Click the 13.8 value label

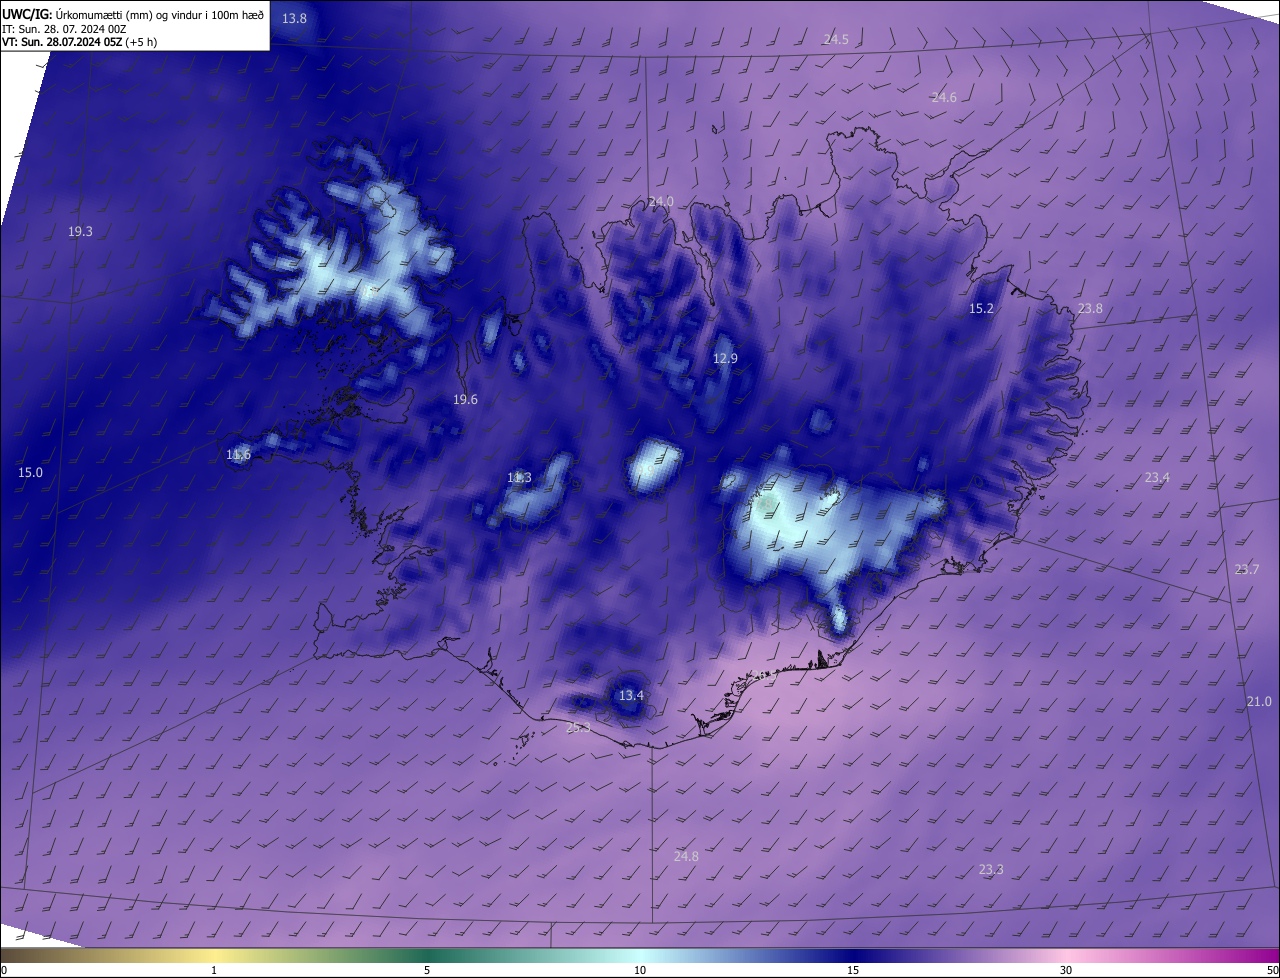(294, 19)
